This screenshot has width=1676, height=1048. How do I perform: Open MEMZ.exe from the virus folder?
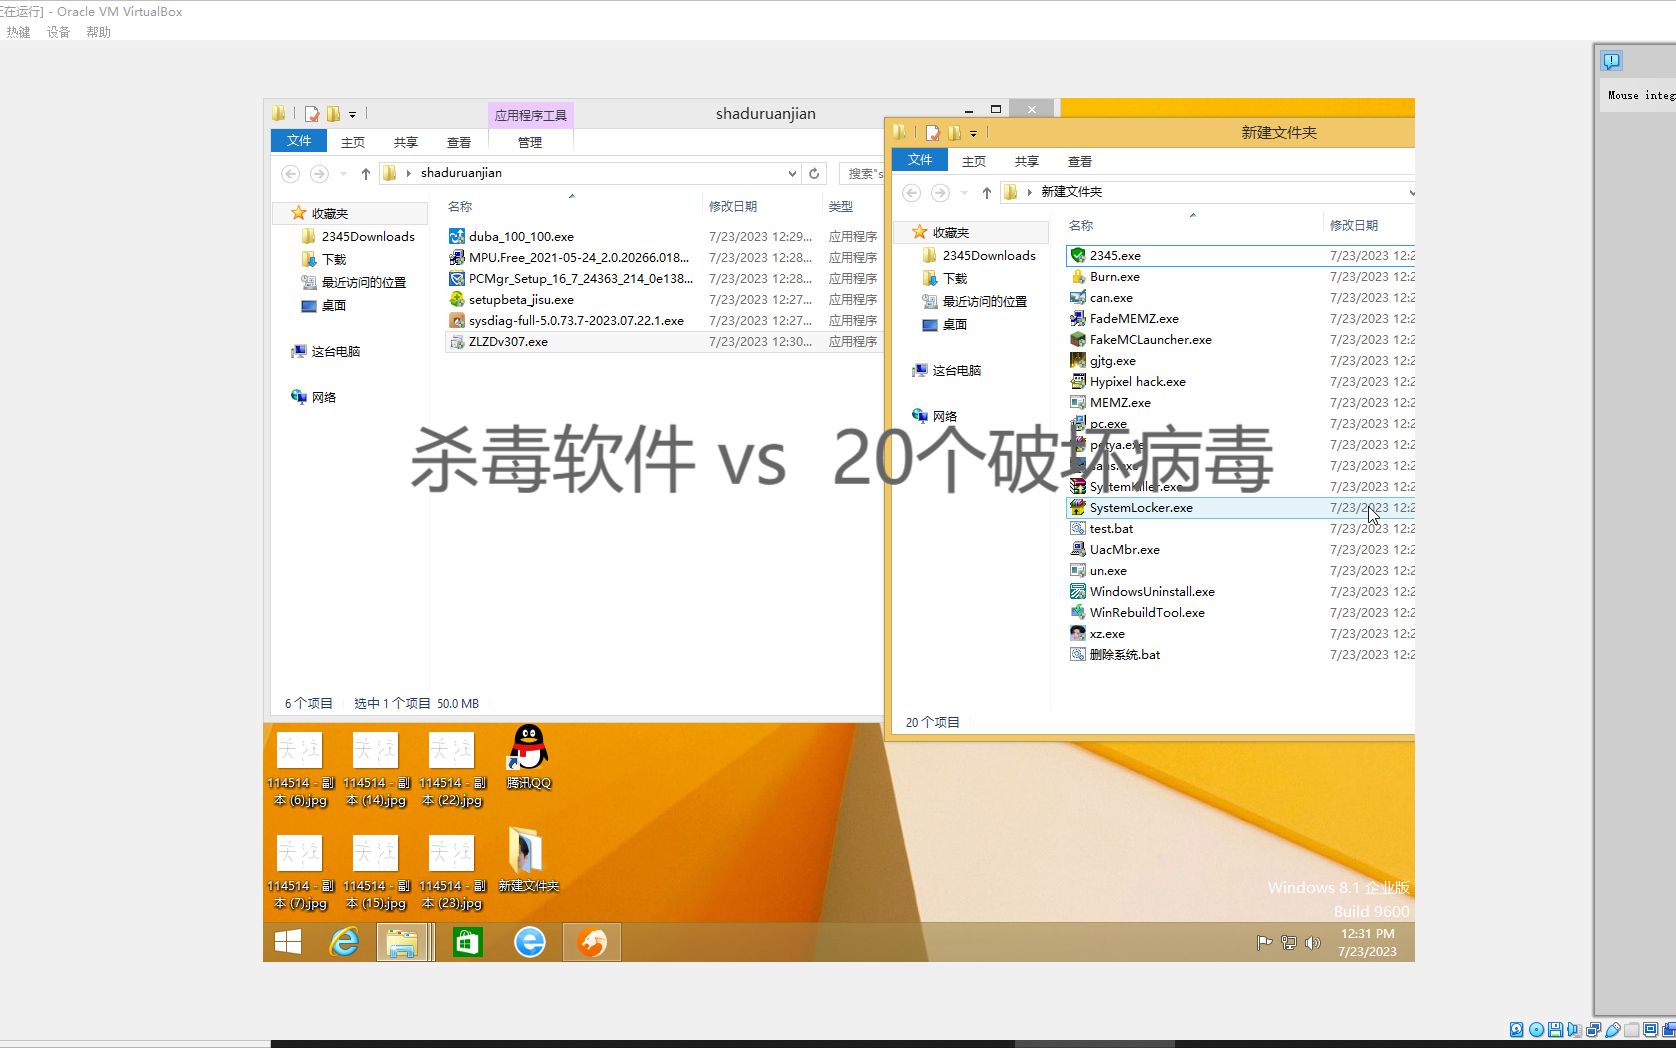pos(1118,402)
